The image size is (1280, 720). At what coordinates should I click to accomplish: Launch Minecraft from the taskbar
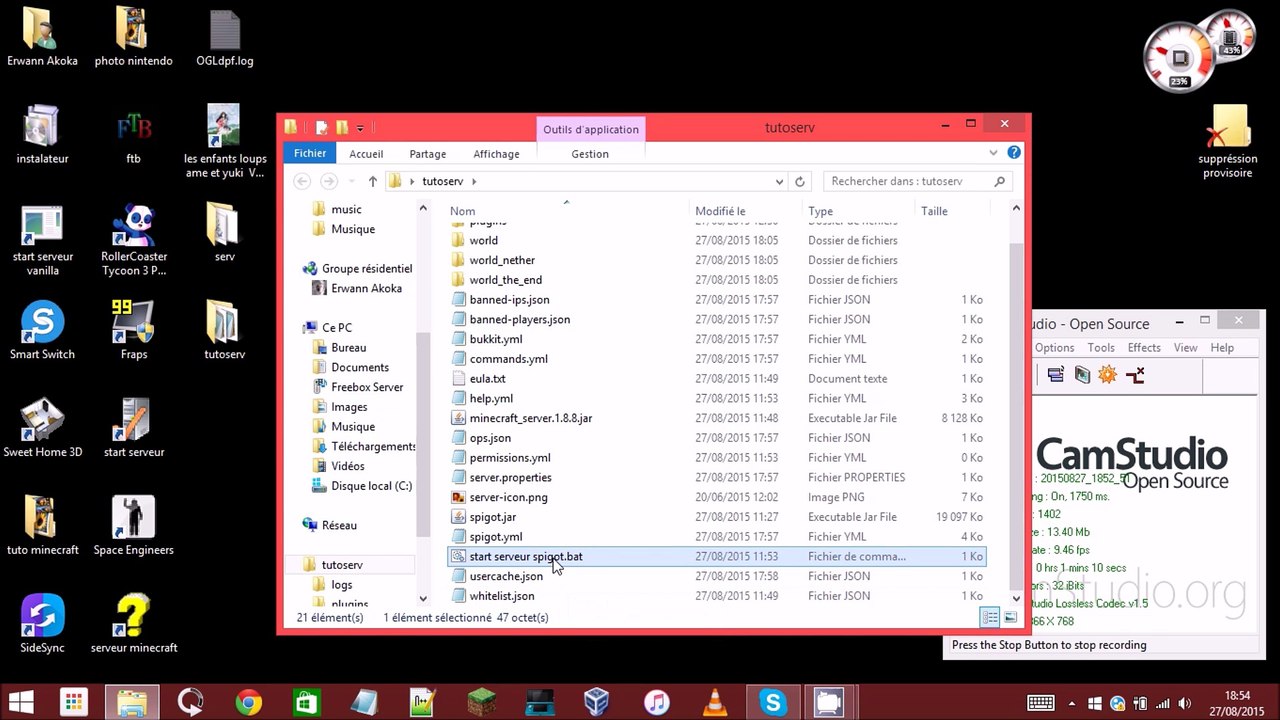(x=482, y=703)
